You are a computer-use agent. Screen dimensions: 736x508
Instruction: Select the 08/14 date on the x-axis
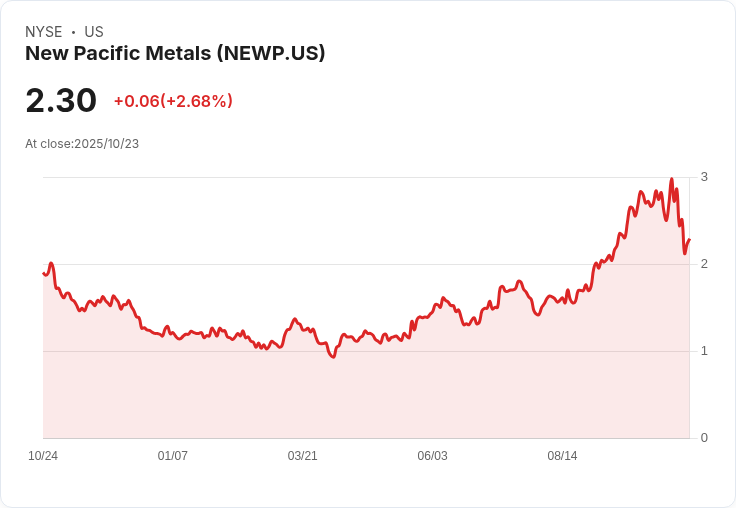562,456
